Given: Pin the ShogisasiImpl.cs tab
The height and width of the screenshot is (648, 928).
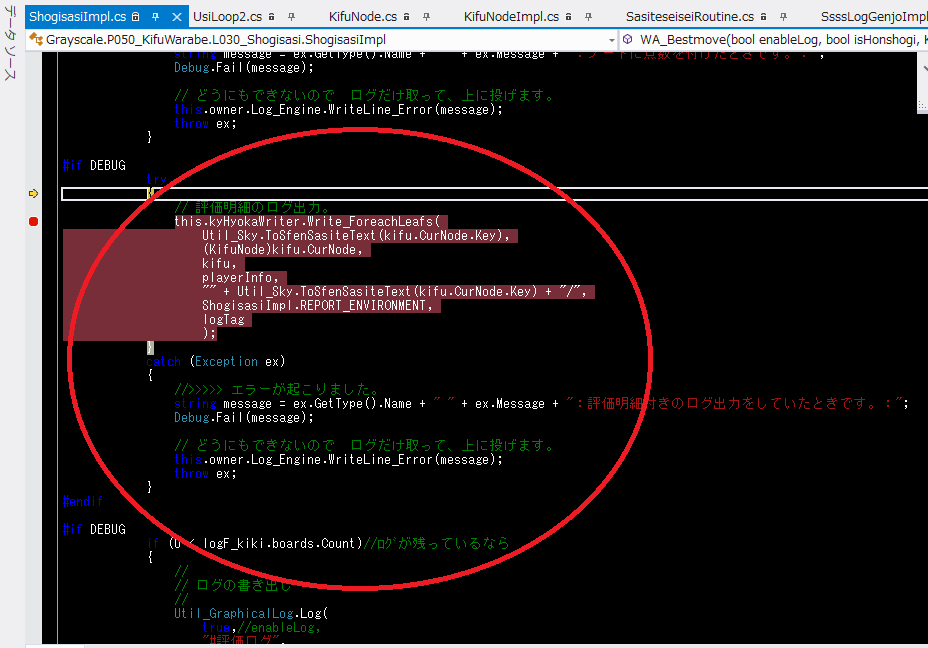Looking at the screenshot, I should click(156, 17).
